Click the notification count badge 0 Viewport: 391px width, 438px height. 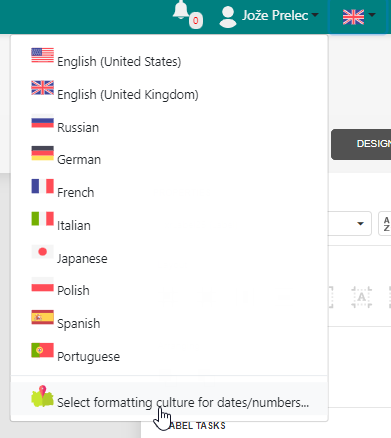point(196,21)
